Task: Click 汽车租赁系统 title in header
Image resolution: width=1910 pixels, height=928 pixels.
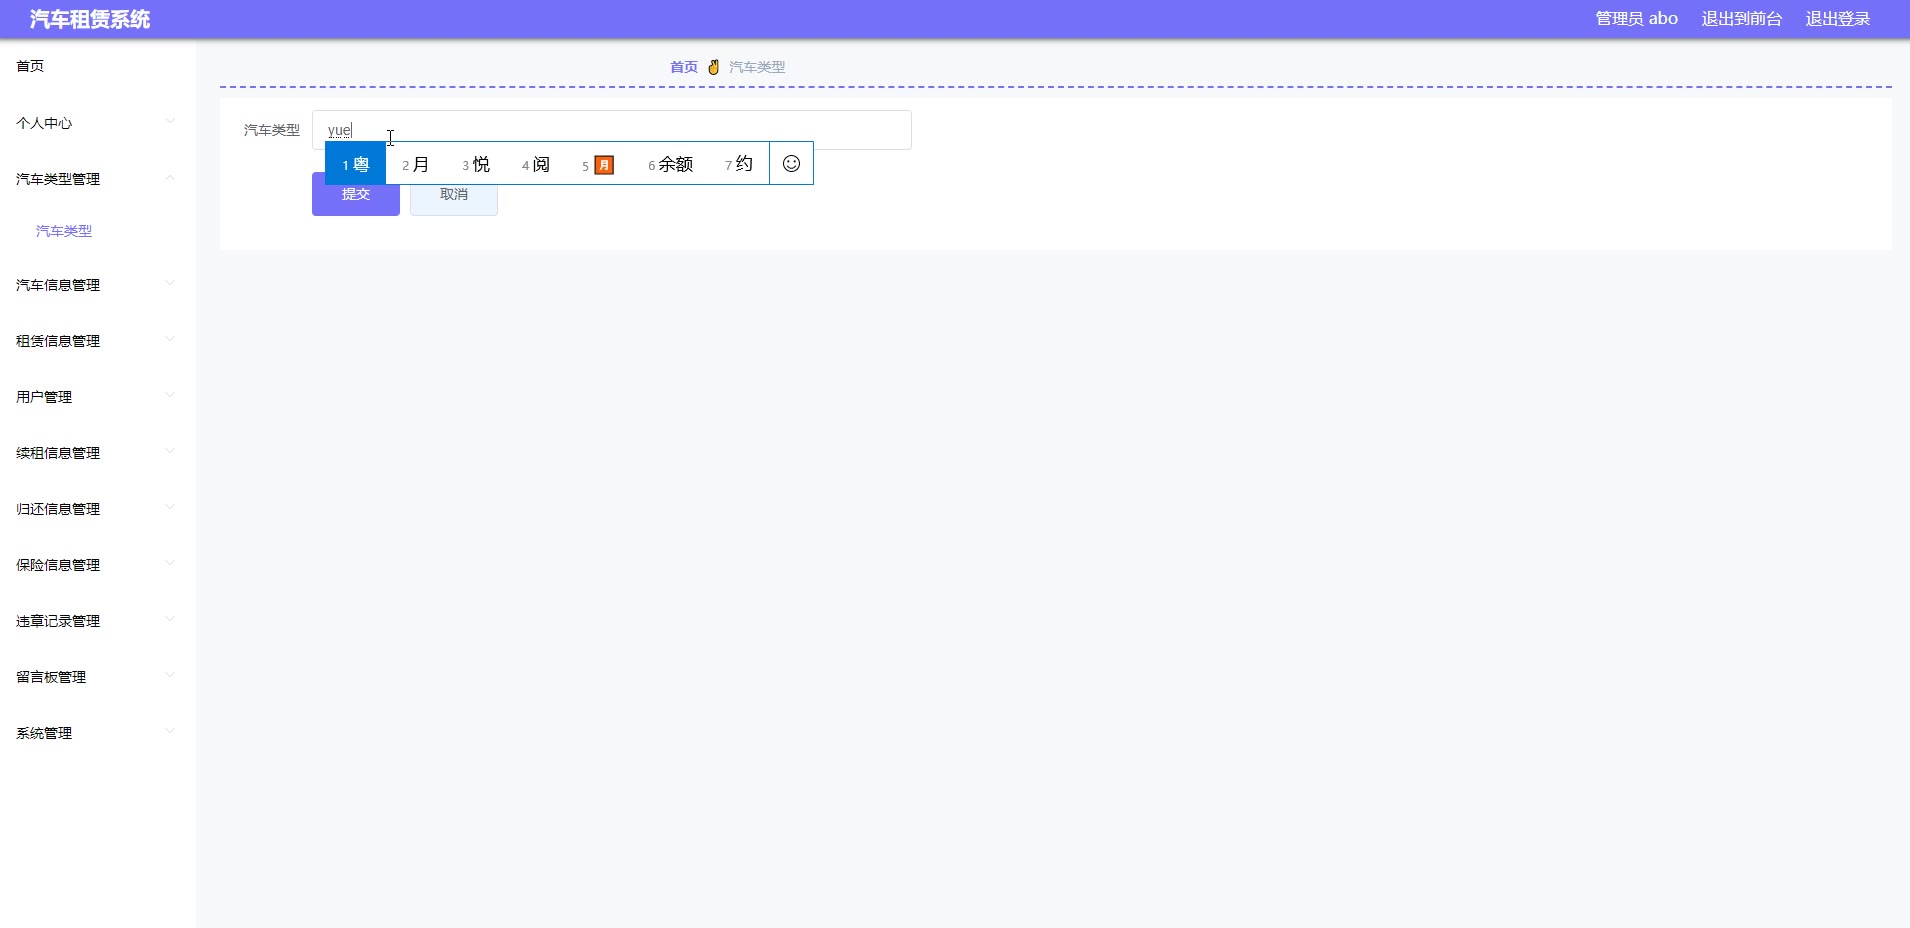Action: click(x=90, y=19)
